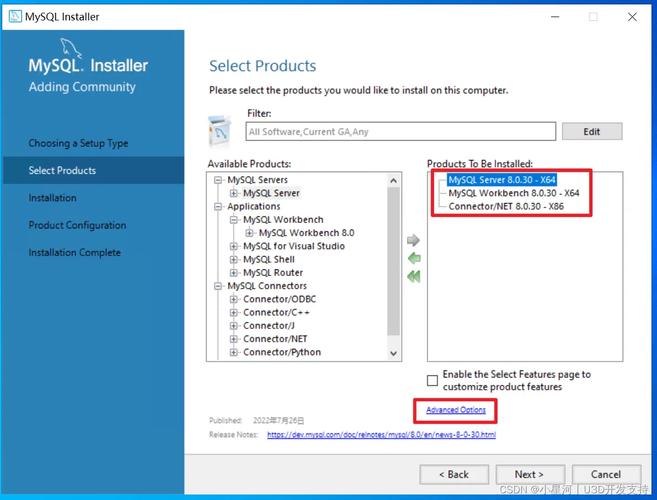Image resolution: width=657 pixels, height=500 pixels.
Task: Minimize the MySQL Installer window
Action: pos(555,17)
